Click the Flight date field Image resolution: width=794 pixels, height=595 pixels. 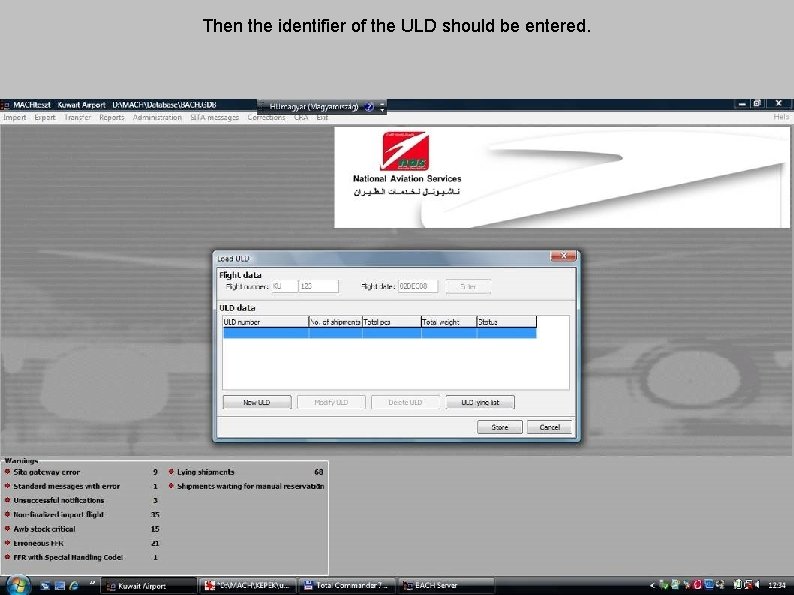tap(418, 287)
